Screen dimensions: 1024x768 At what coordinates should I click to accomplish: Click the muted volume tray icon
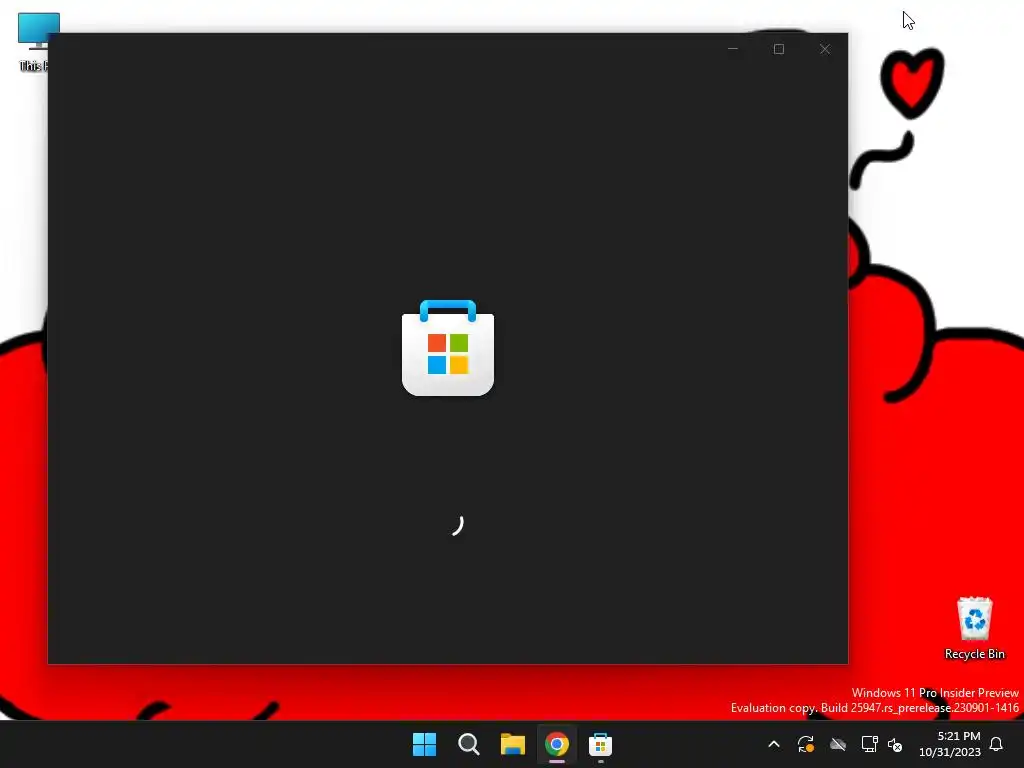click(x=895, y=744)
